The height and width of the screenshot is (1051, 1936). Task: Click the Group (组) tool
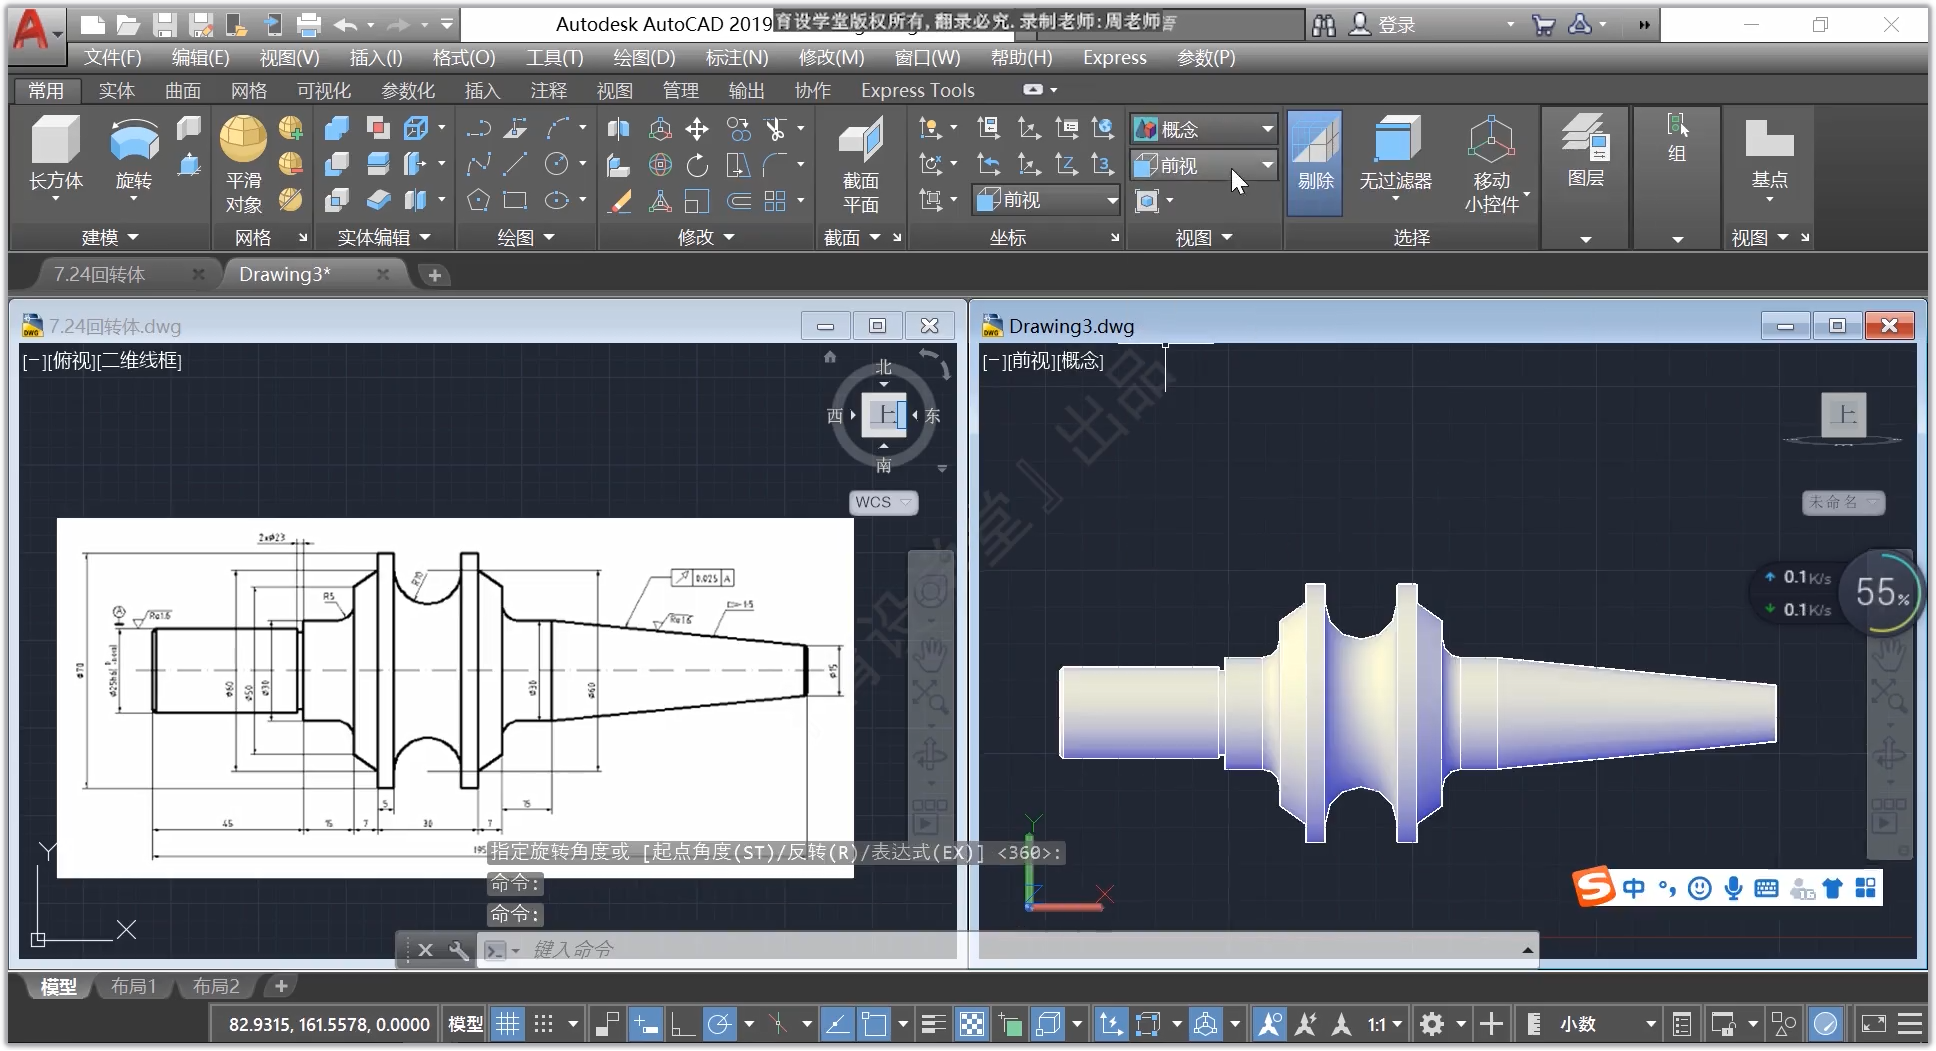(x=1677, y=140)
